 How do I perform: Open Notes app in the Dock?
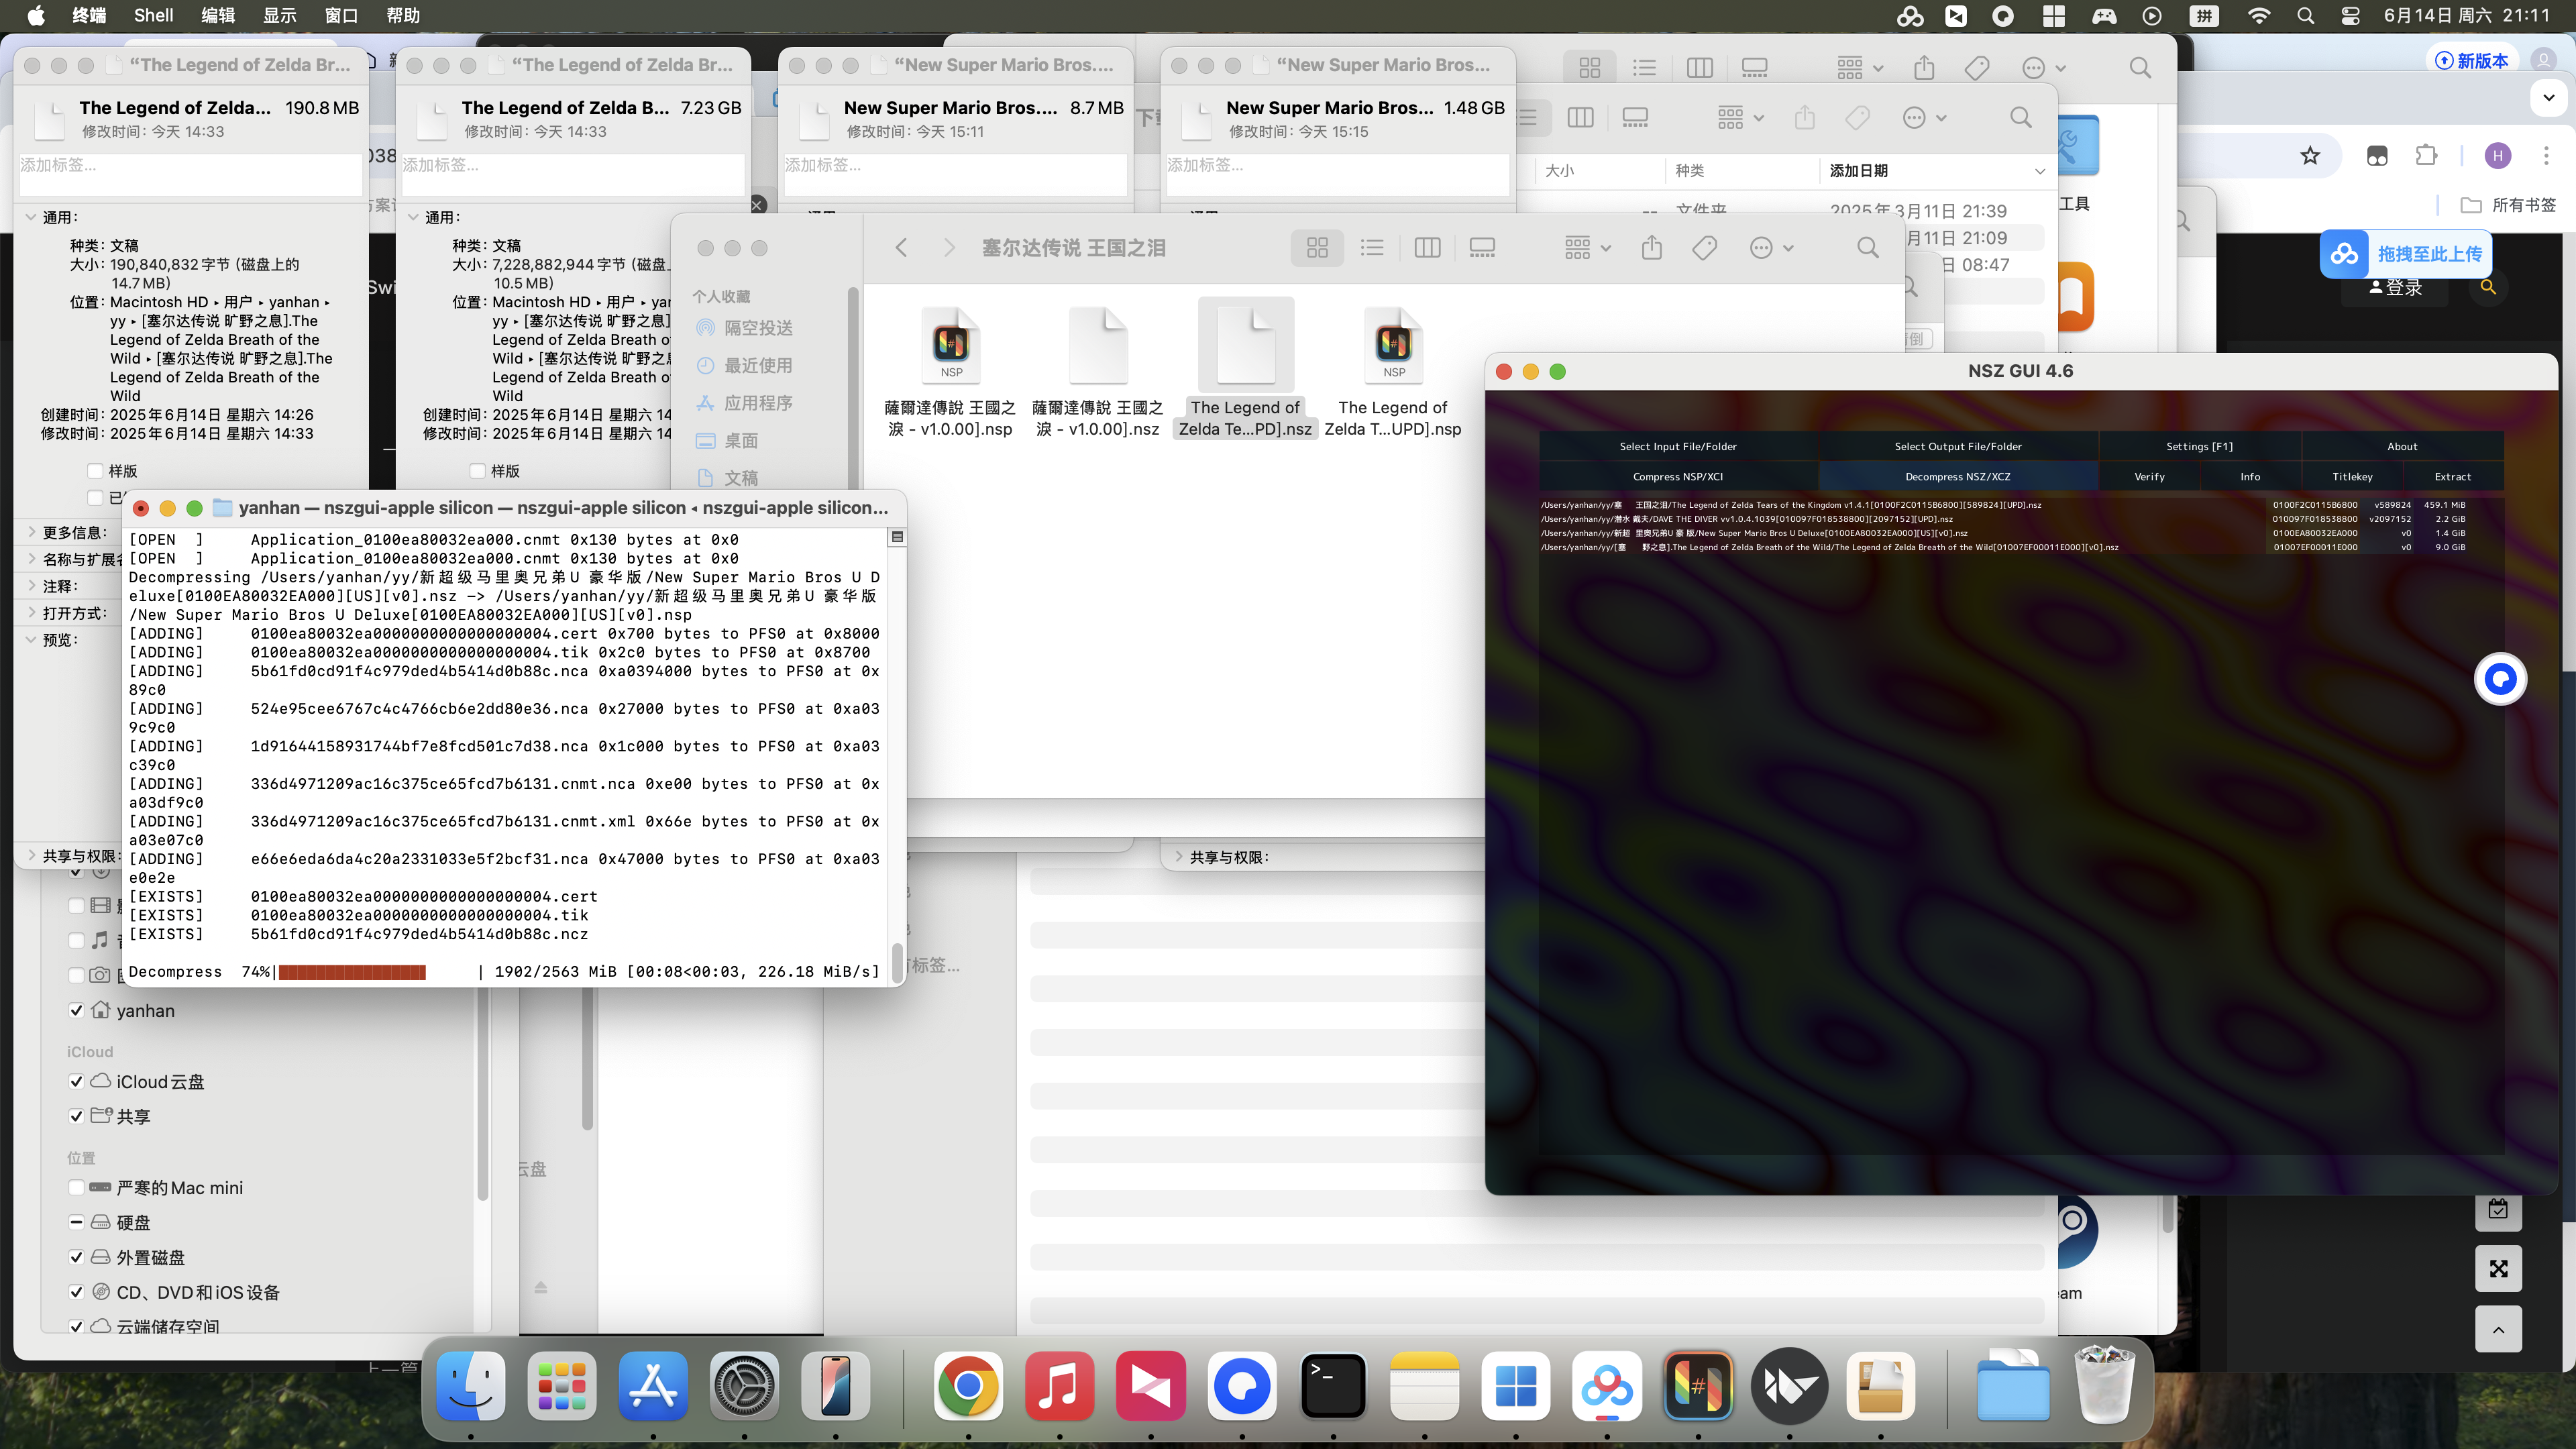(x=1424, y=1386)
